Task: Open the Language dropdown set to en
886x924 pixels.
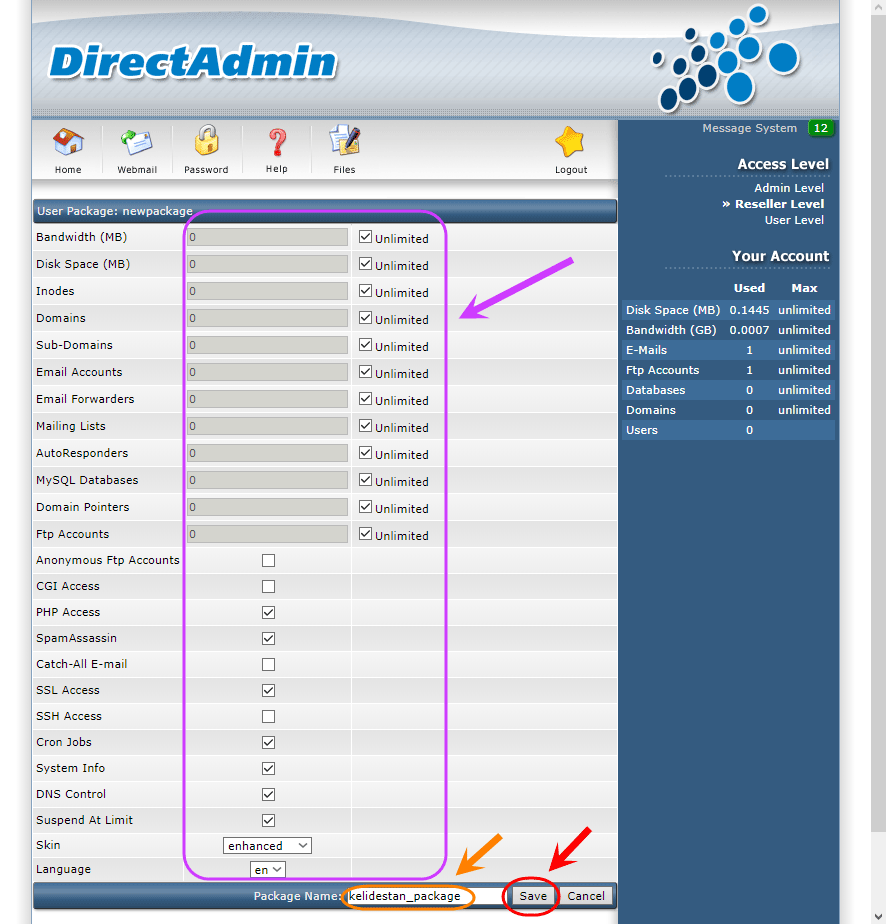Action: coord(268,870)
